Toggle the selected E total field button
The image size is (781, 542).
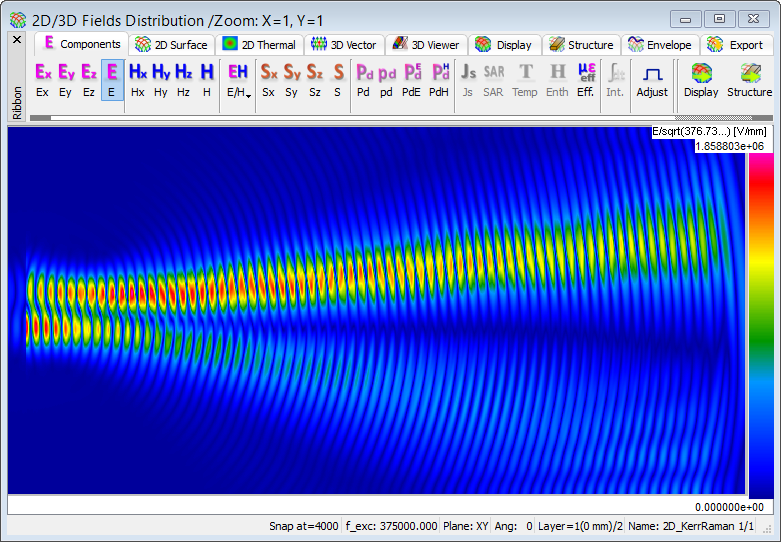click(112, 79)
